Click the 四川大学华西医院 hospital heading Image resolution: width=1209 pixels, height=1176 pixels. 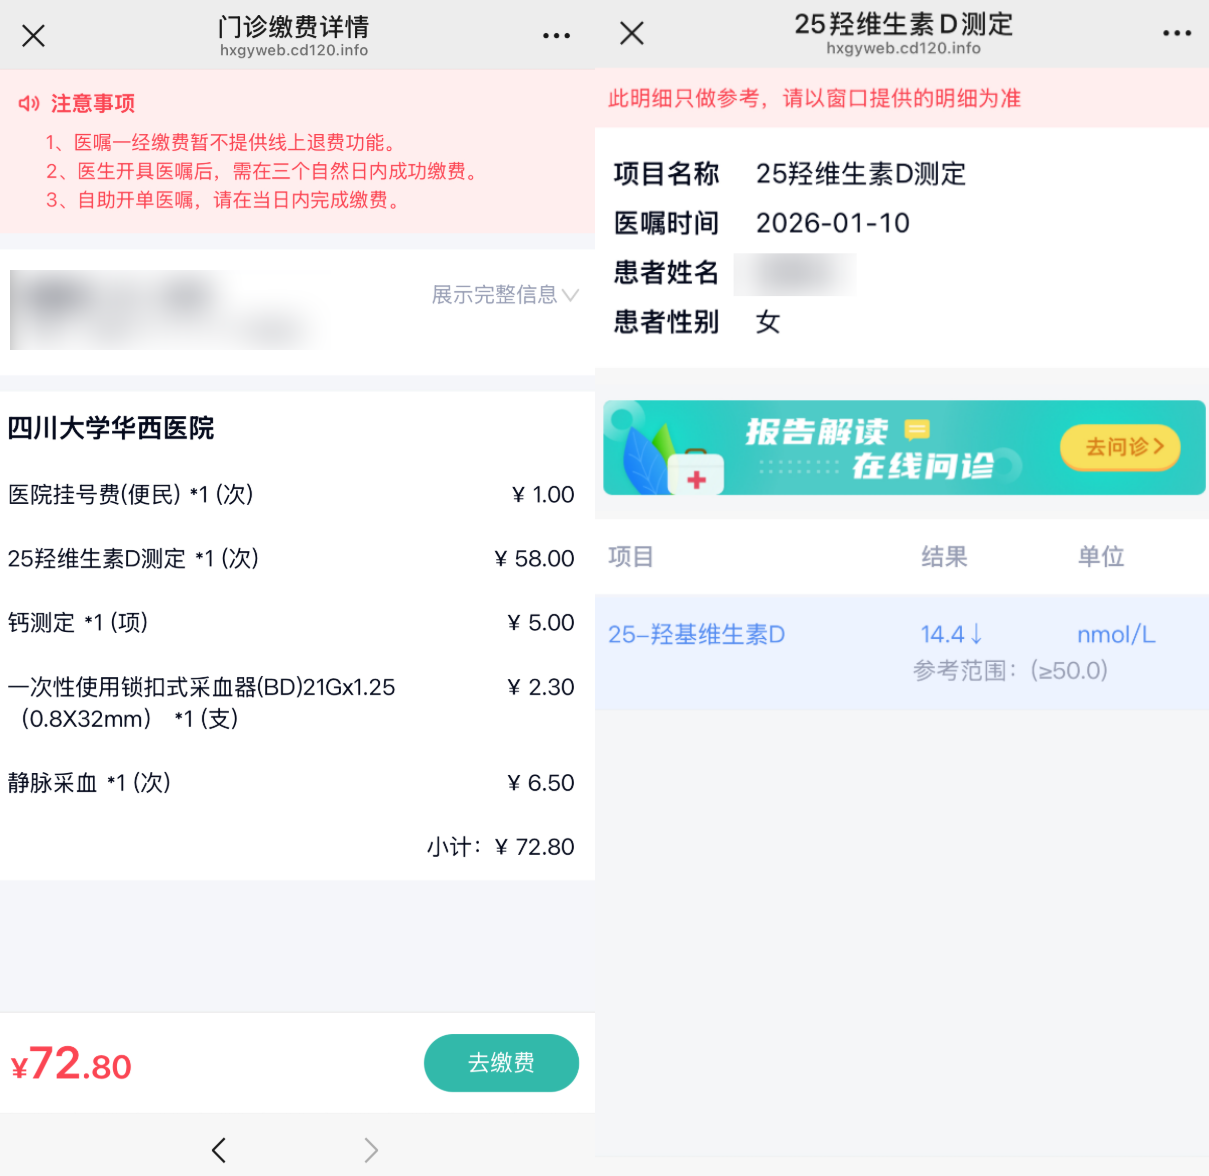(x=111, y=428)
